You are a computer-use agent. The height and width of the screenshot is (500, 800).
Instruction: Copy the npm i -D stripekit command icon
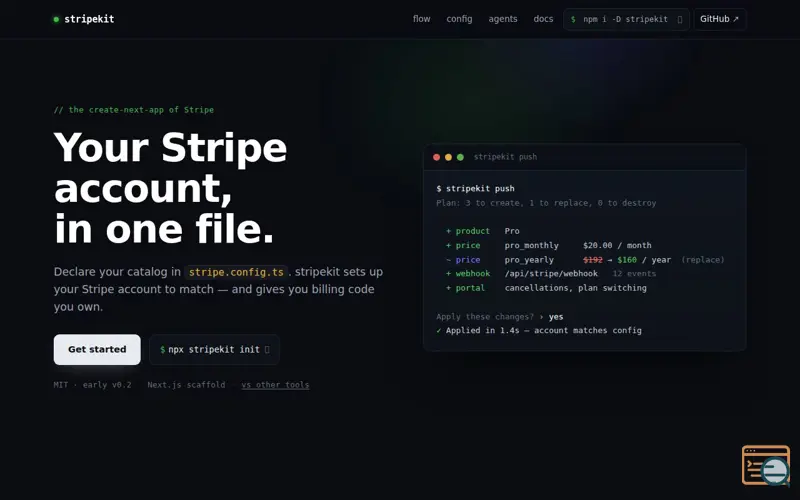[680, 19]
